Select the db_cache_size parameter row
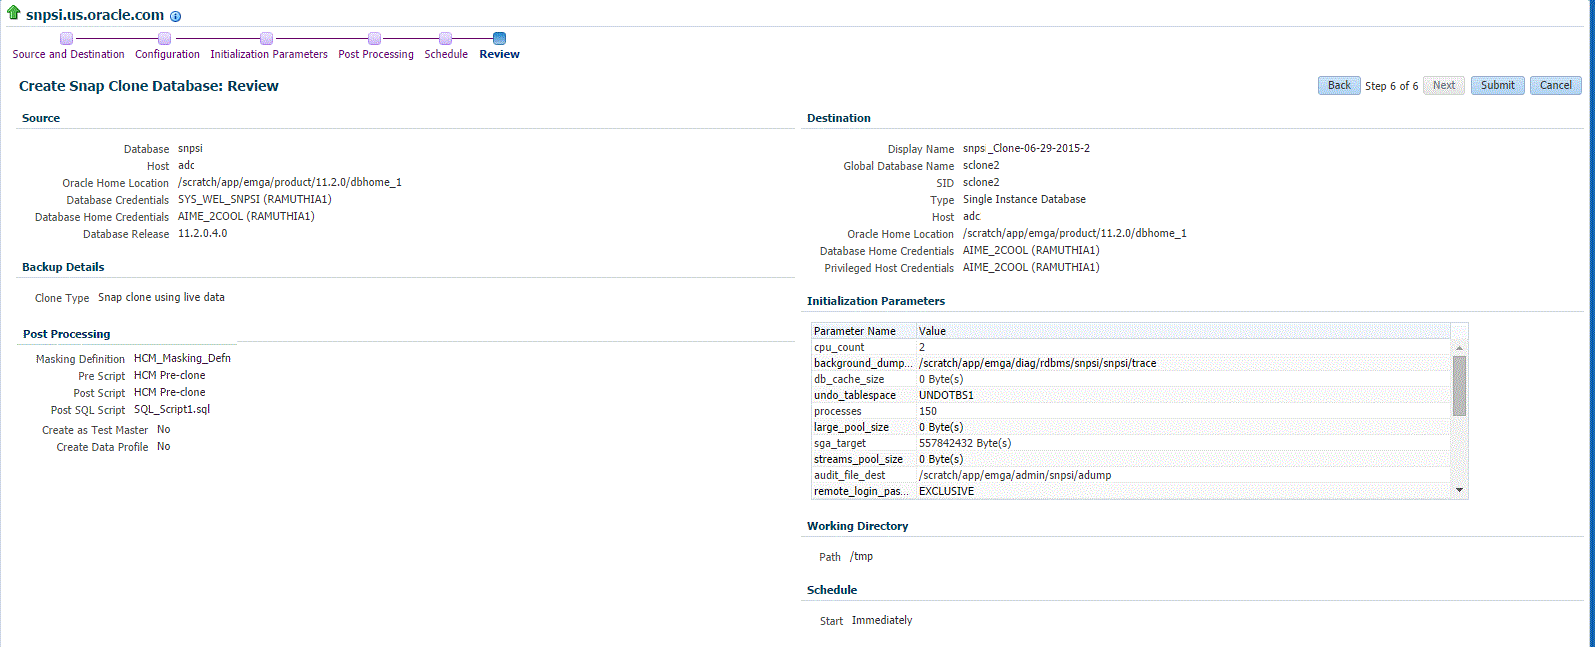Viewport: 1595px width, 647px height. [x=1131, y=379]
